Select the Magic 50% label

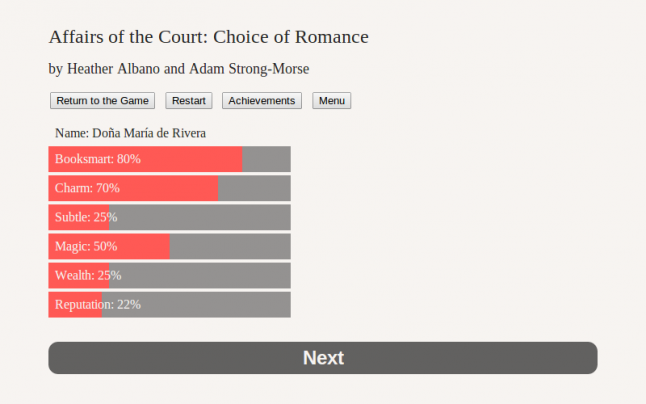tap(86, 246)
